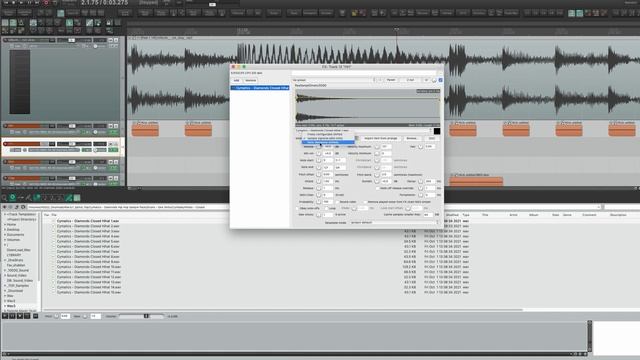Expand the Desktop folder in media explorer
640x360 pixels.
coord(5,229)
